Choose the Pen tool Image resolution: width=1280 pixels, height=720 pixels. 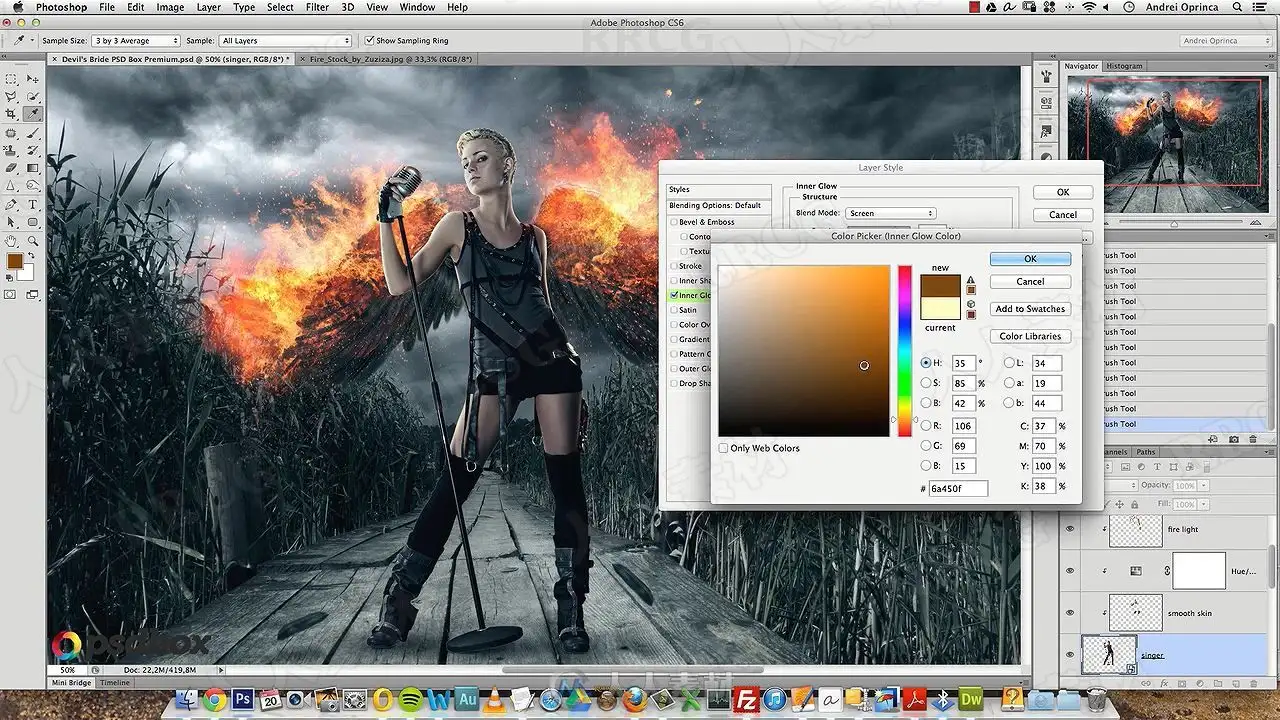[x=11, y=204]
